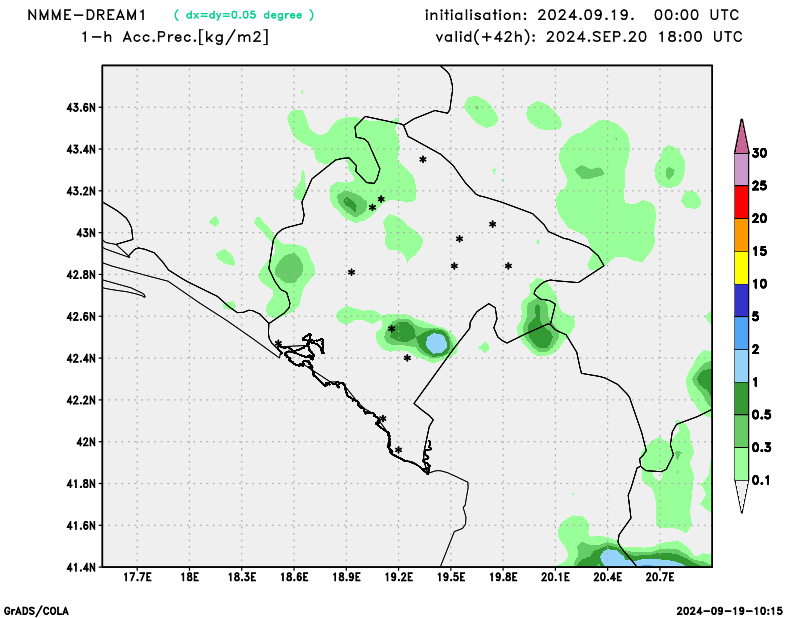Click the 42.6N latitude label
The height and width of the screenshot is (618, 800).
[81, 316]
